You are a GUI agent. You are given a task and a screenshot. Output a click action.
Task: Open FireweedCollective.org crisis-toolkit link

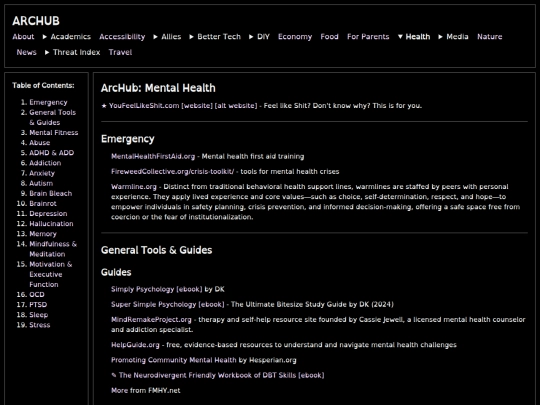173,172
